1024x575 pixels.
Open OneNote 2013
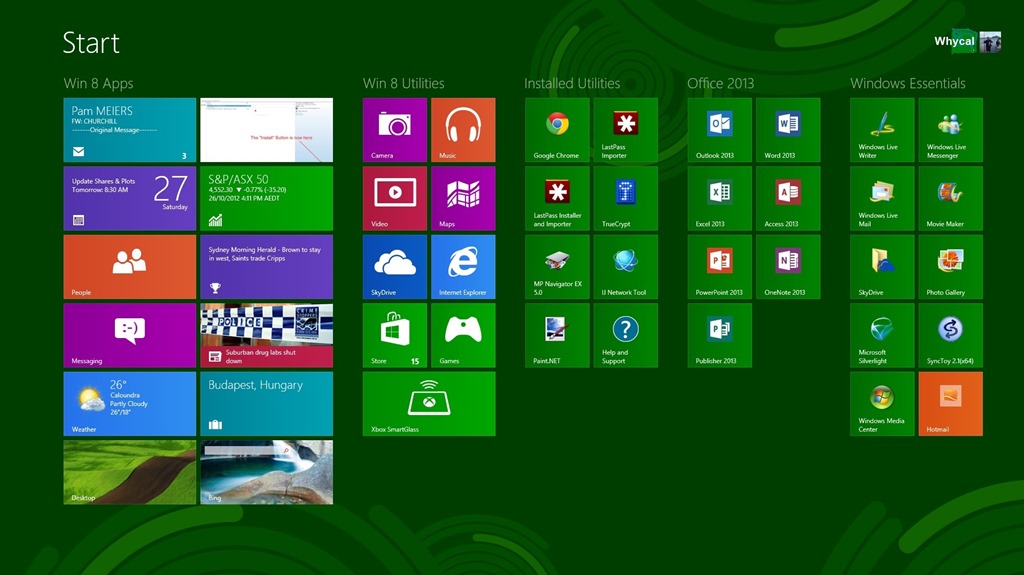pos(788,267)
